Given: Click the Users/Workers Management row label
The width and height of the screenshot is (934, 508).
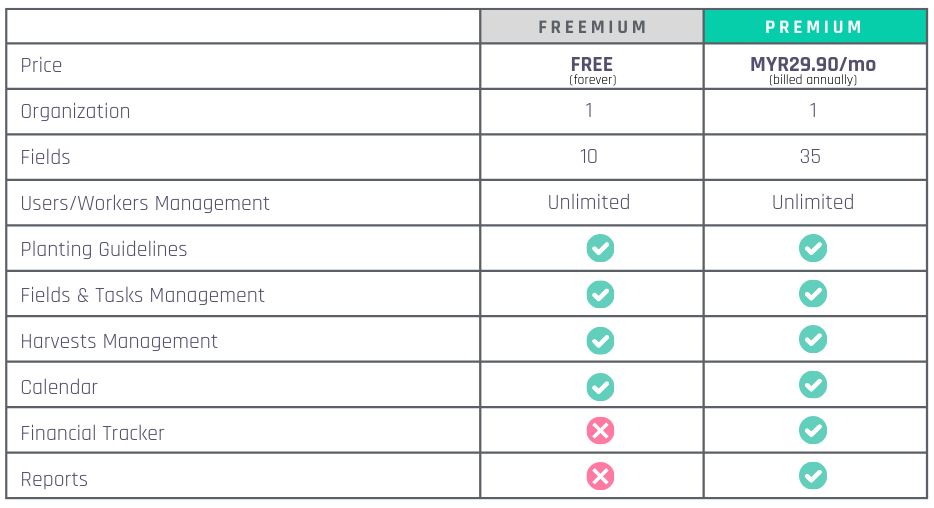Looking at the screenshot, I should (x=145, y=203).
